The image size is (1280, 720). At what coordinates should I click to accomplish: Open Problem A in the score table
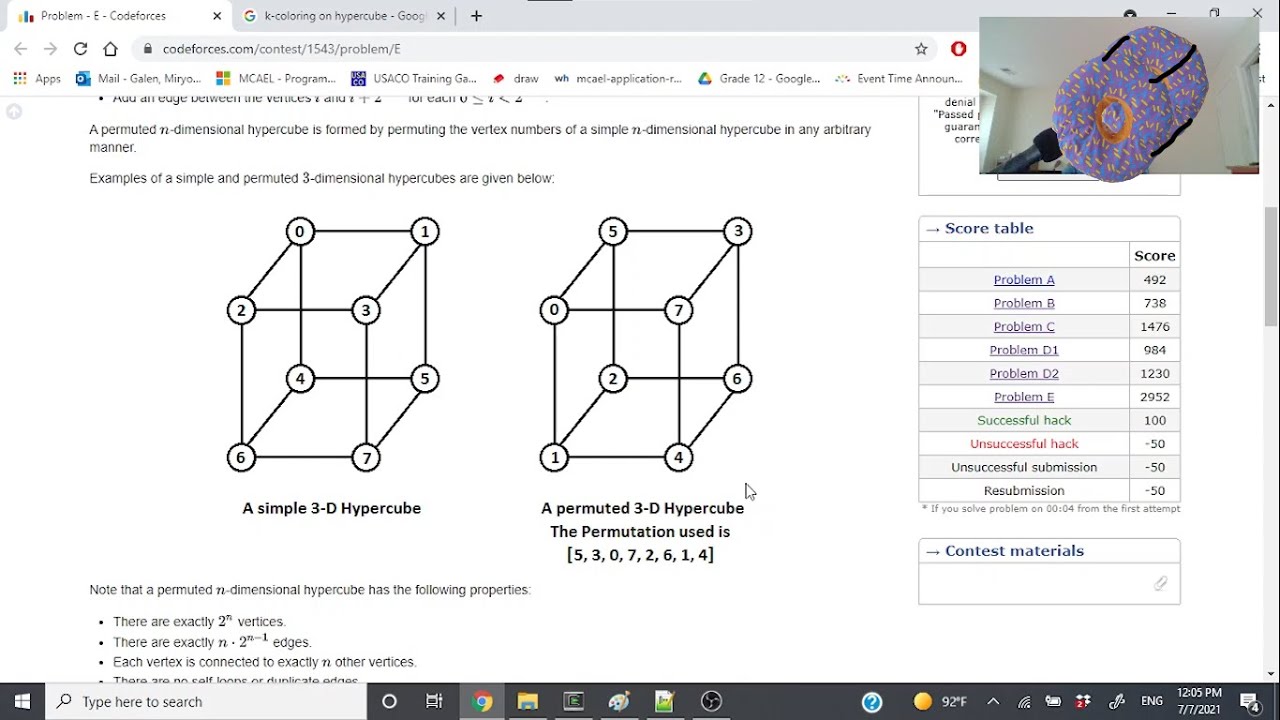pyautogui.click(x=1024, y=280)
